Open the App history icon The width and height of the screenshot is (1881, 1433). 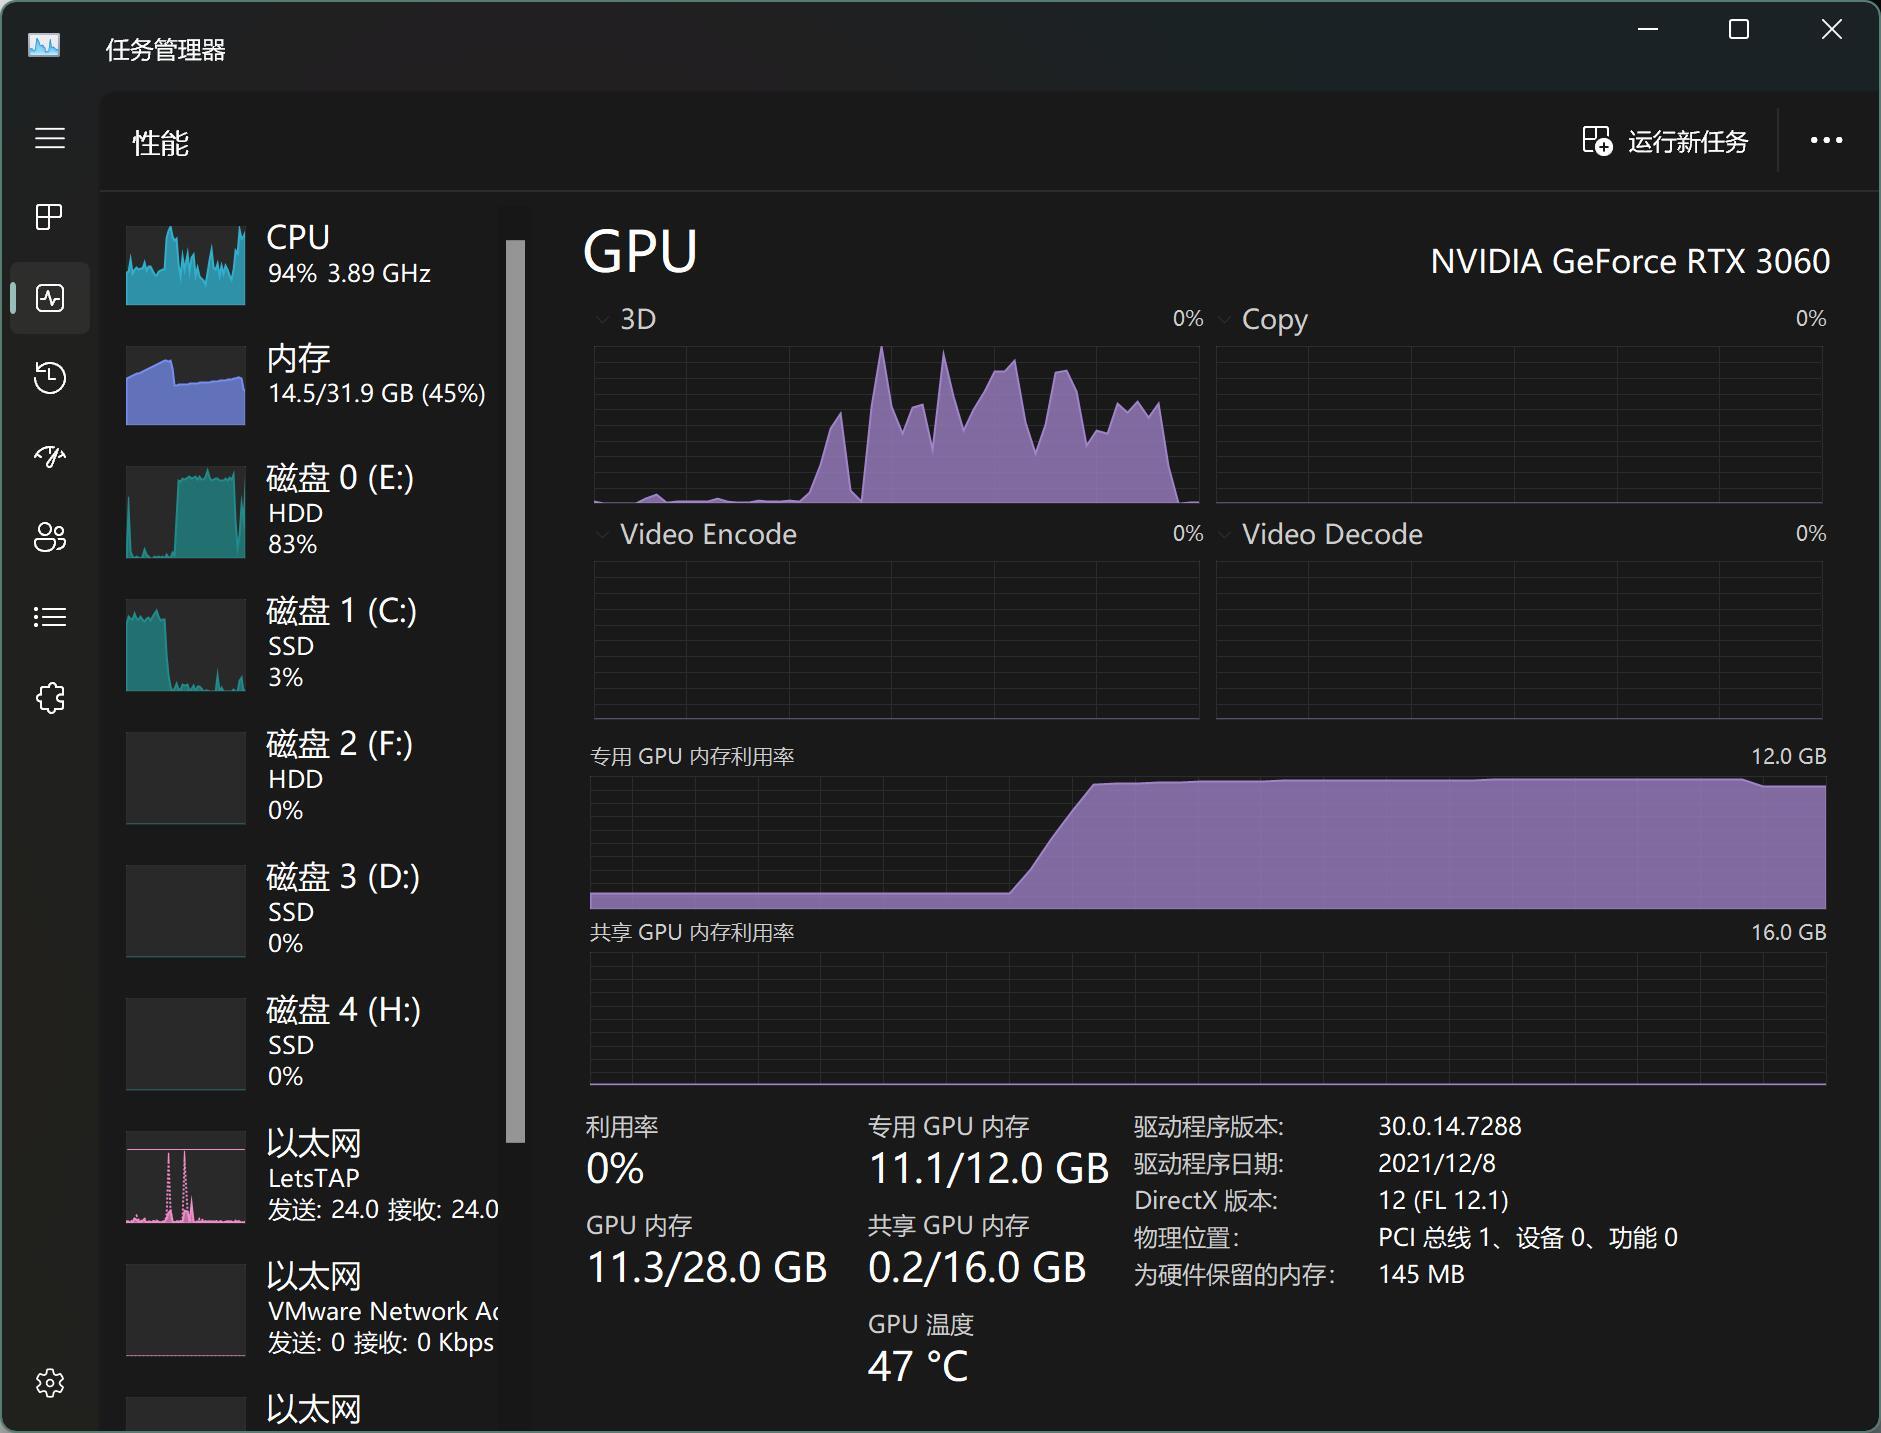click(49, 378)
